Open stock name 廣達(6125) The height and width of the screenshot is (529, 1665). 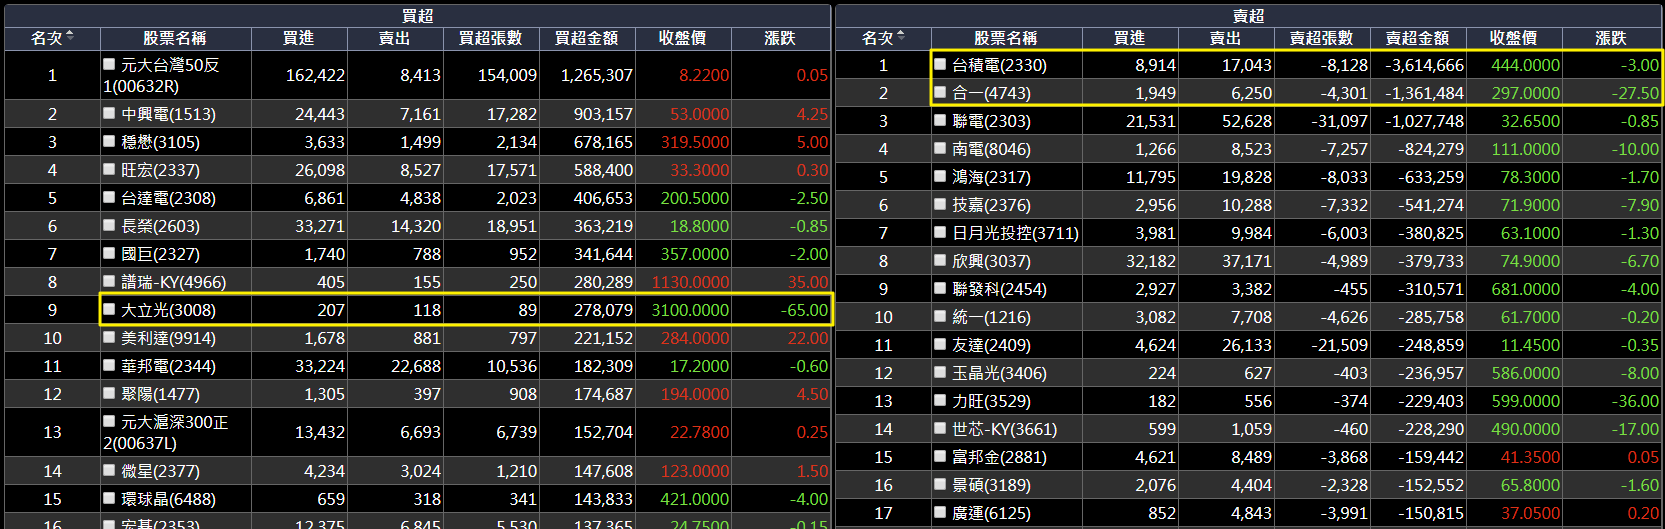991,512
